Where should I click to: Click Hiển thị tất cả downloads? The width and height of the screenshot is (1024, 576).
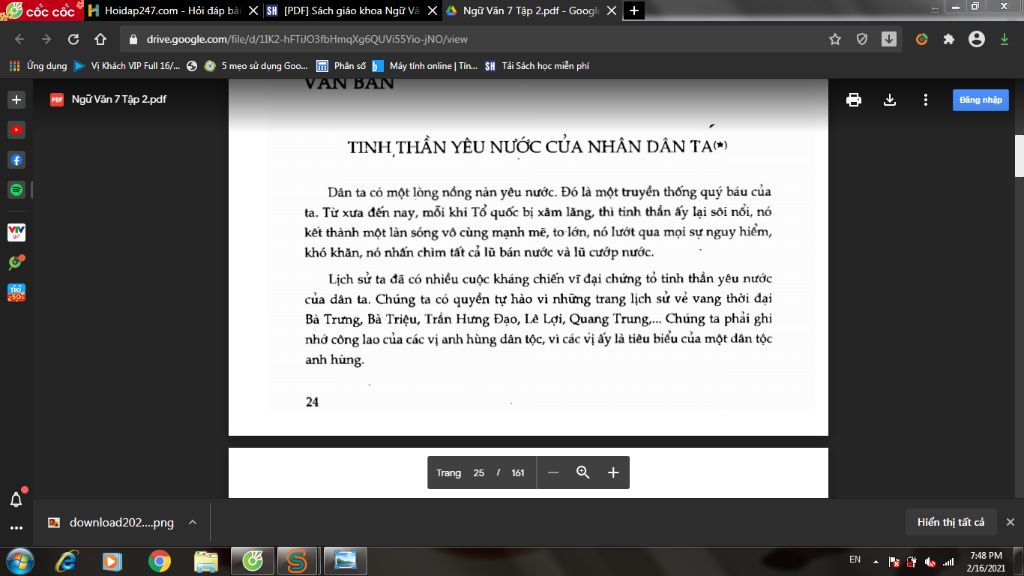coord(950,522)
